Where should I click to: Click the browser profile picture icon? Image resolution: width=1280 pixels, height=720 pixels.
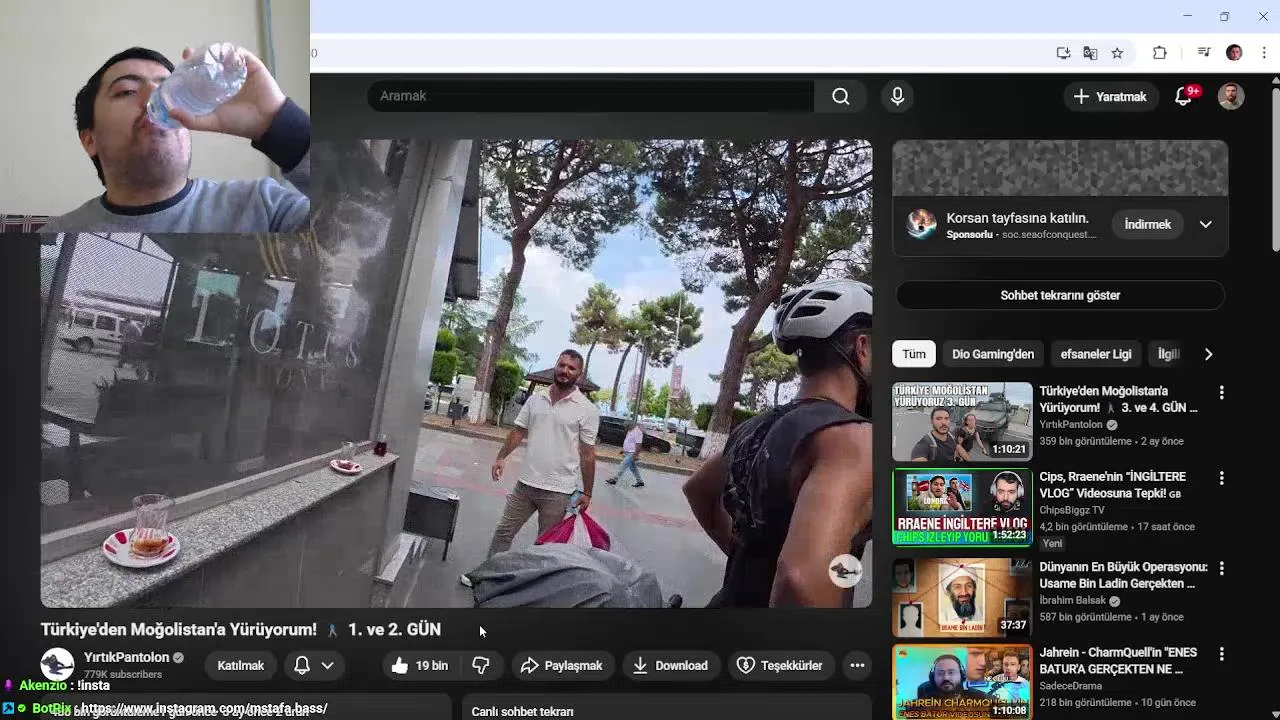coord(1234,53)
